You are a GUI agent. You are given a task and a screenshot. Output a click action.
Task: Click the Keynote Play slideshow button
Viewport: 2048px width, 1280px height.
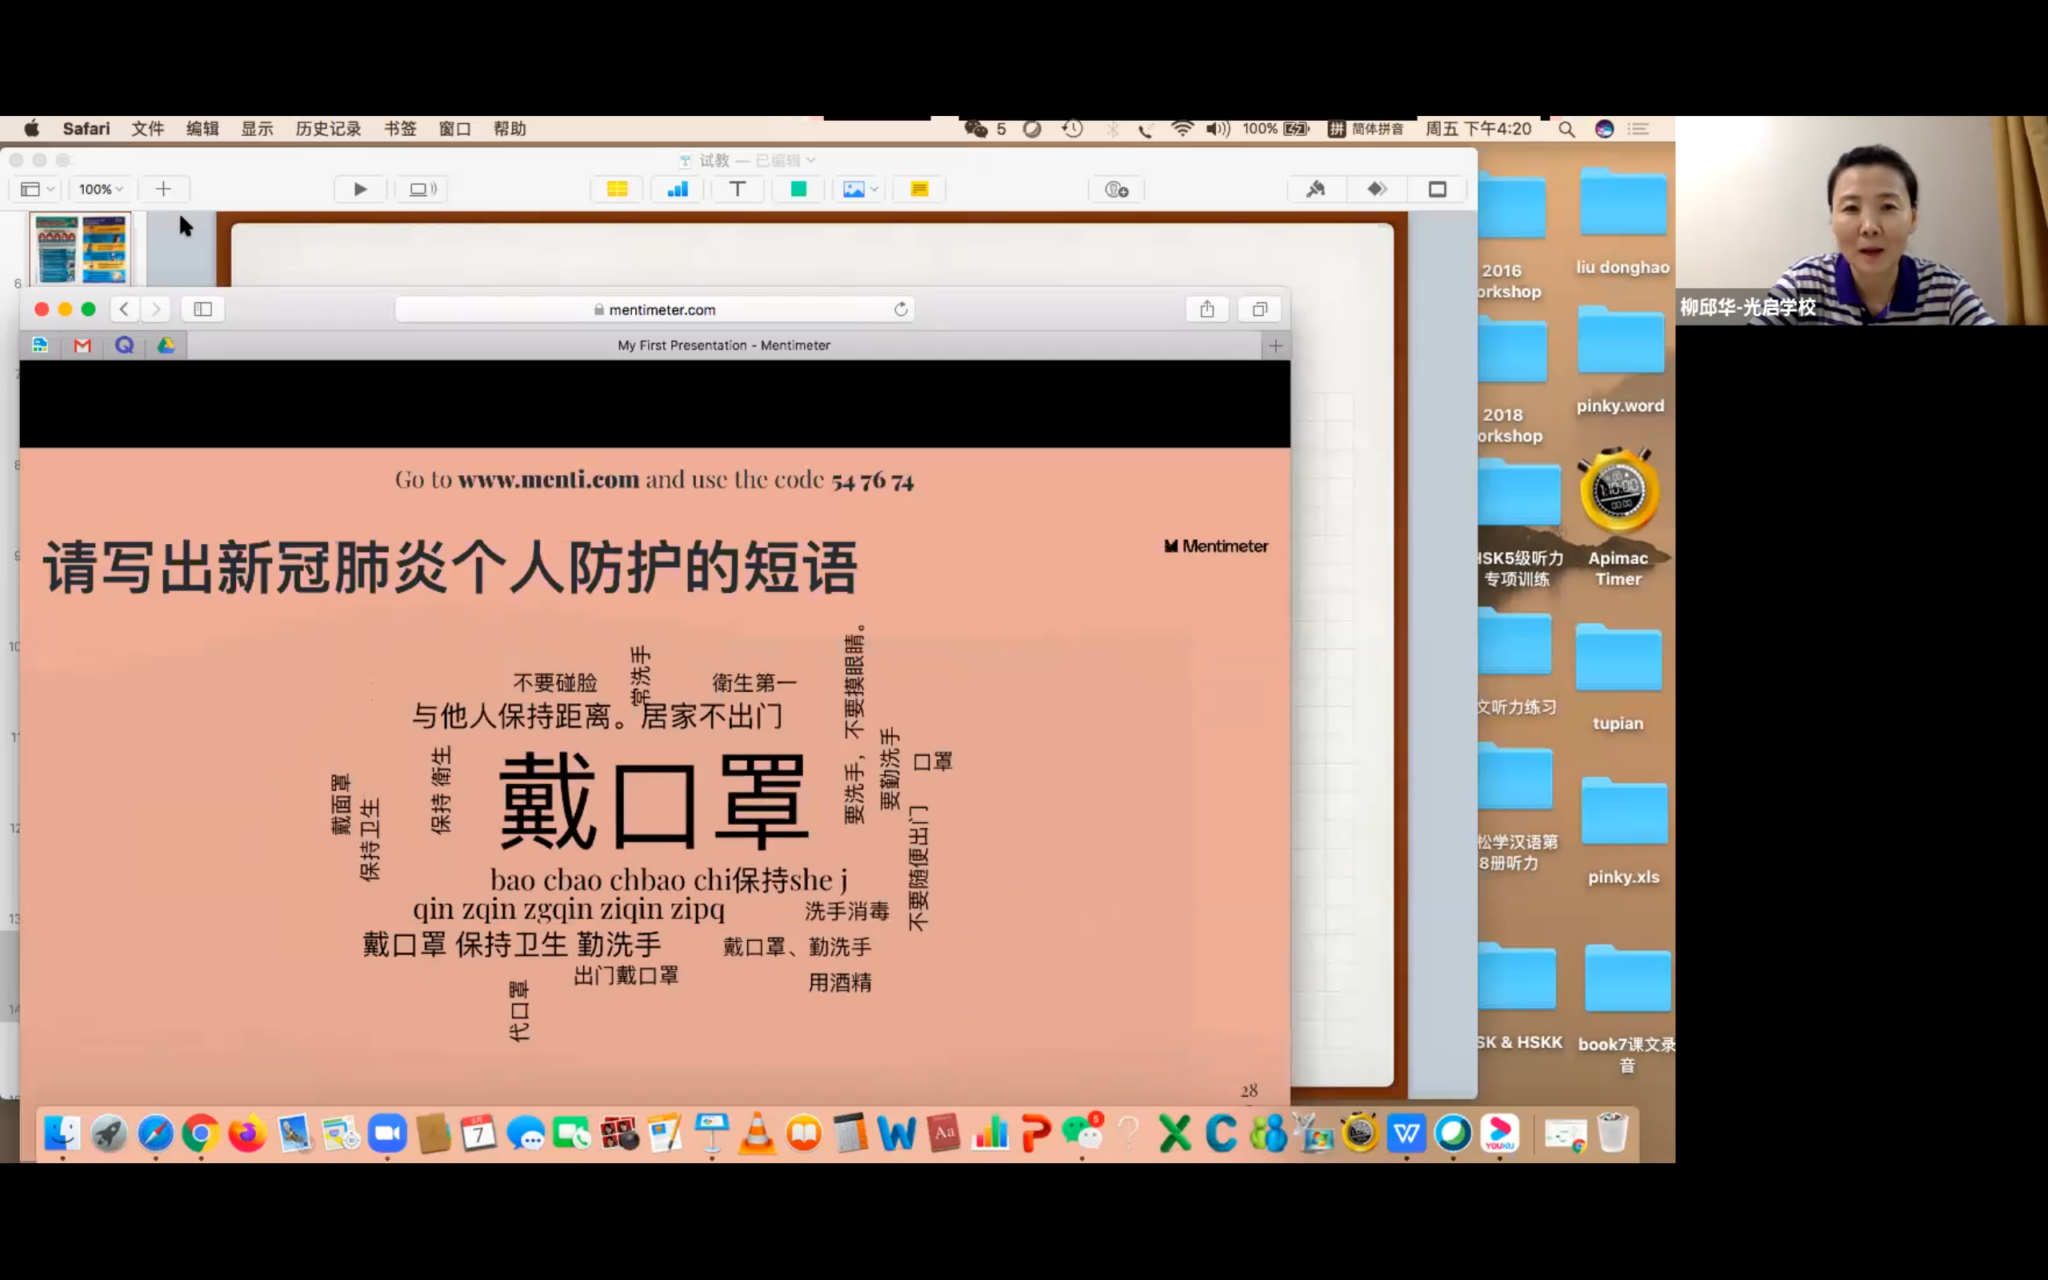click(360, 189)
